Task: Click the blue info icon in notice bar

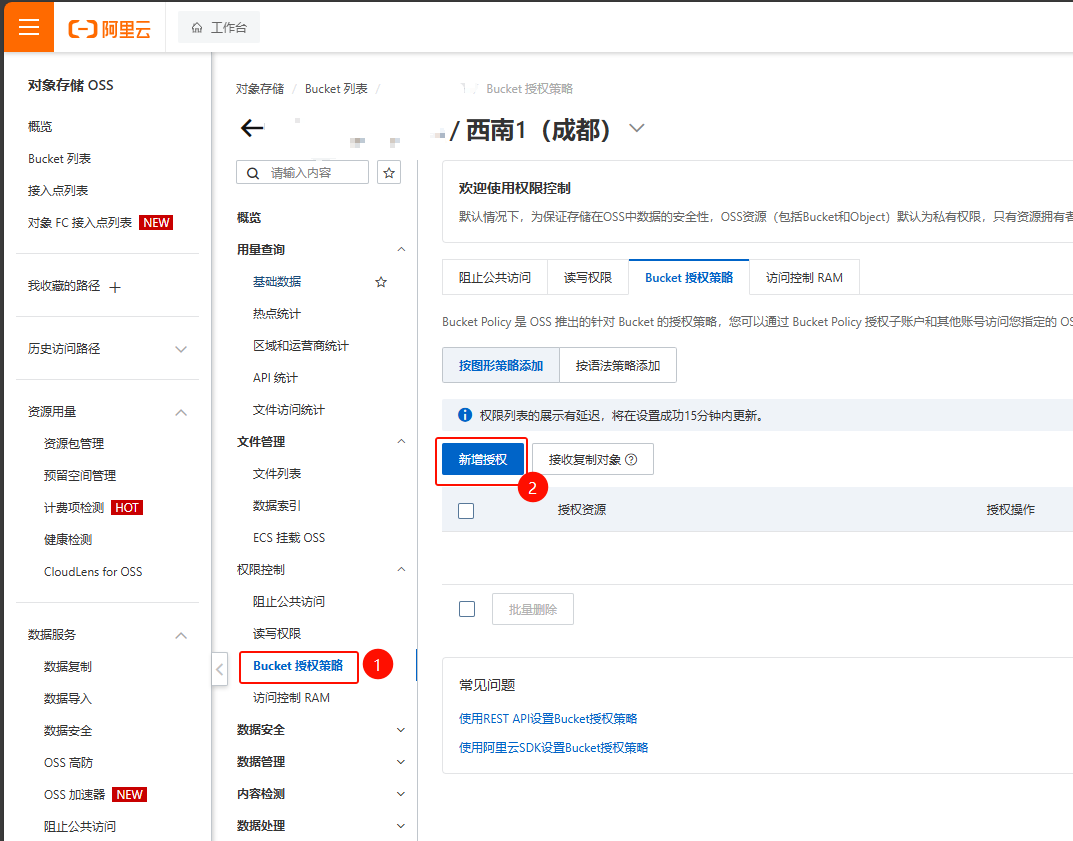Action: 465,415
